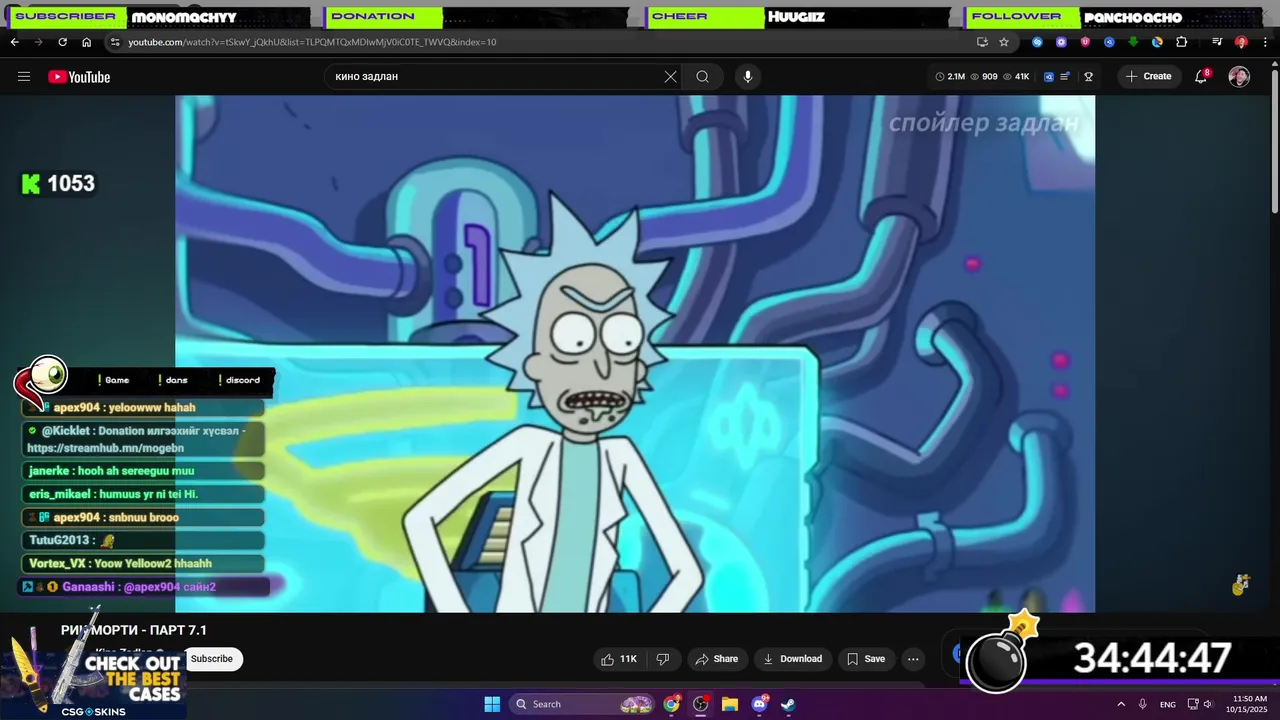The height and width of the screenshot is (720, 1280).
Task: Open the Windows Start menu
Action: 492,704
